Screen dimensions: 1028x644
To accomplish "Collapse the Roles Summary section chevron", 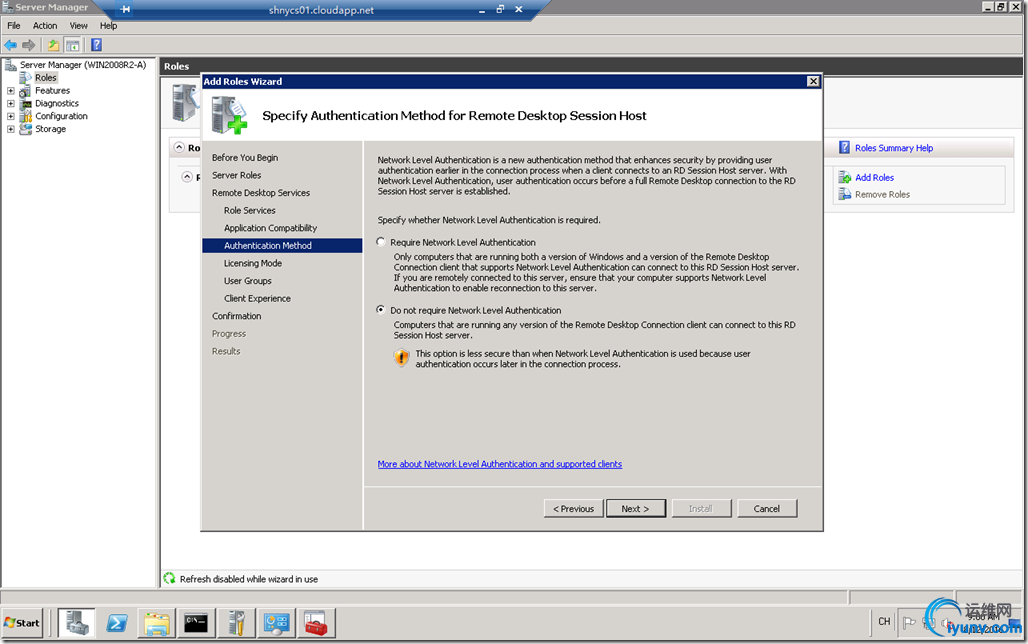I will (x=179, y=148).
